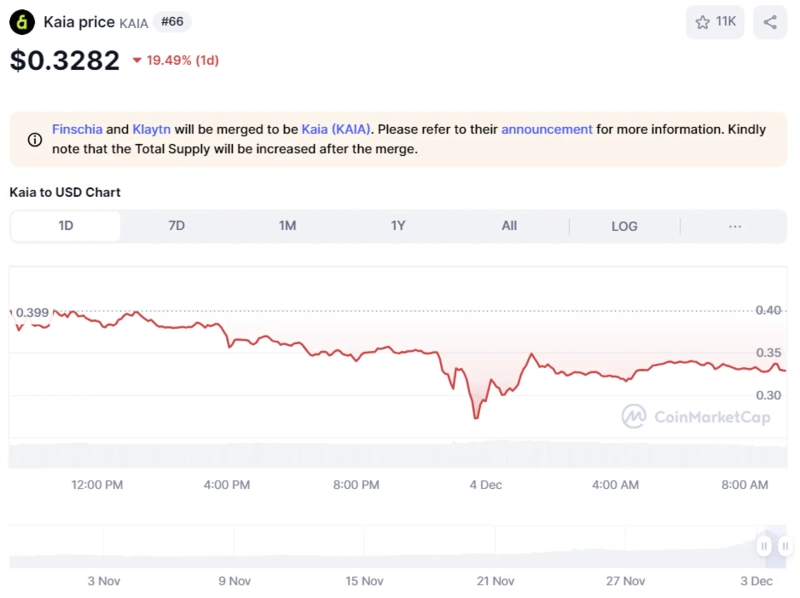This screenshot has height=598, width=800.
Task: Open the share icon button
Action: pos(770,22)
